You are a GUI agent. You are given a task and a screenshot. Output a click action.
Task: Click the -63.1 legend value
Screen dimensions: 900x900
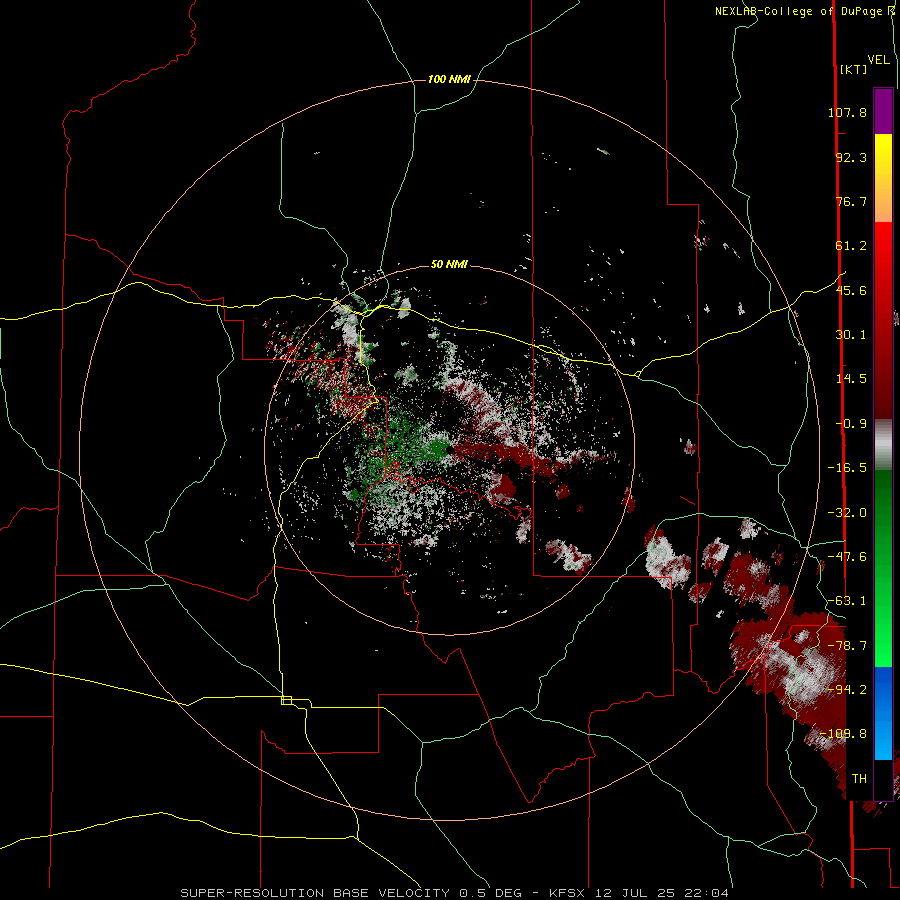pyautogui.click(x=847, y=601)
